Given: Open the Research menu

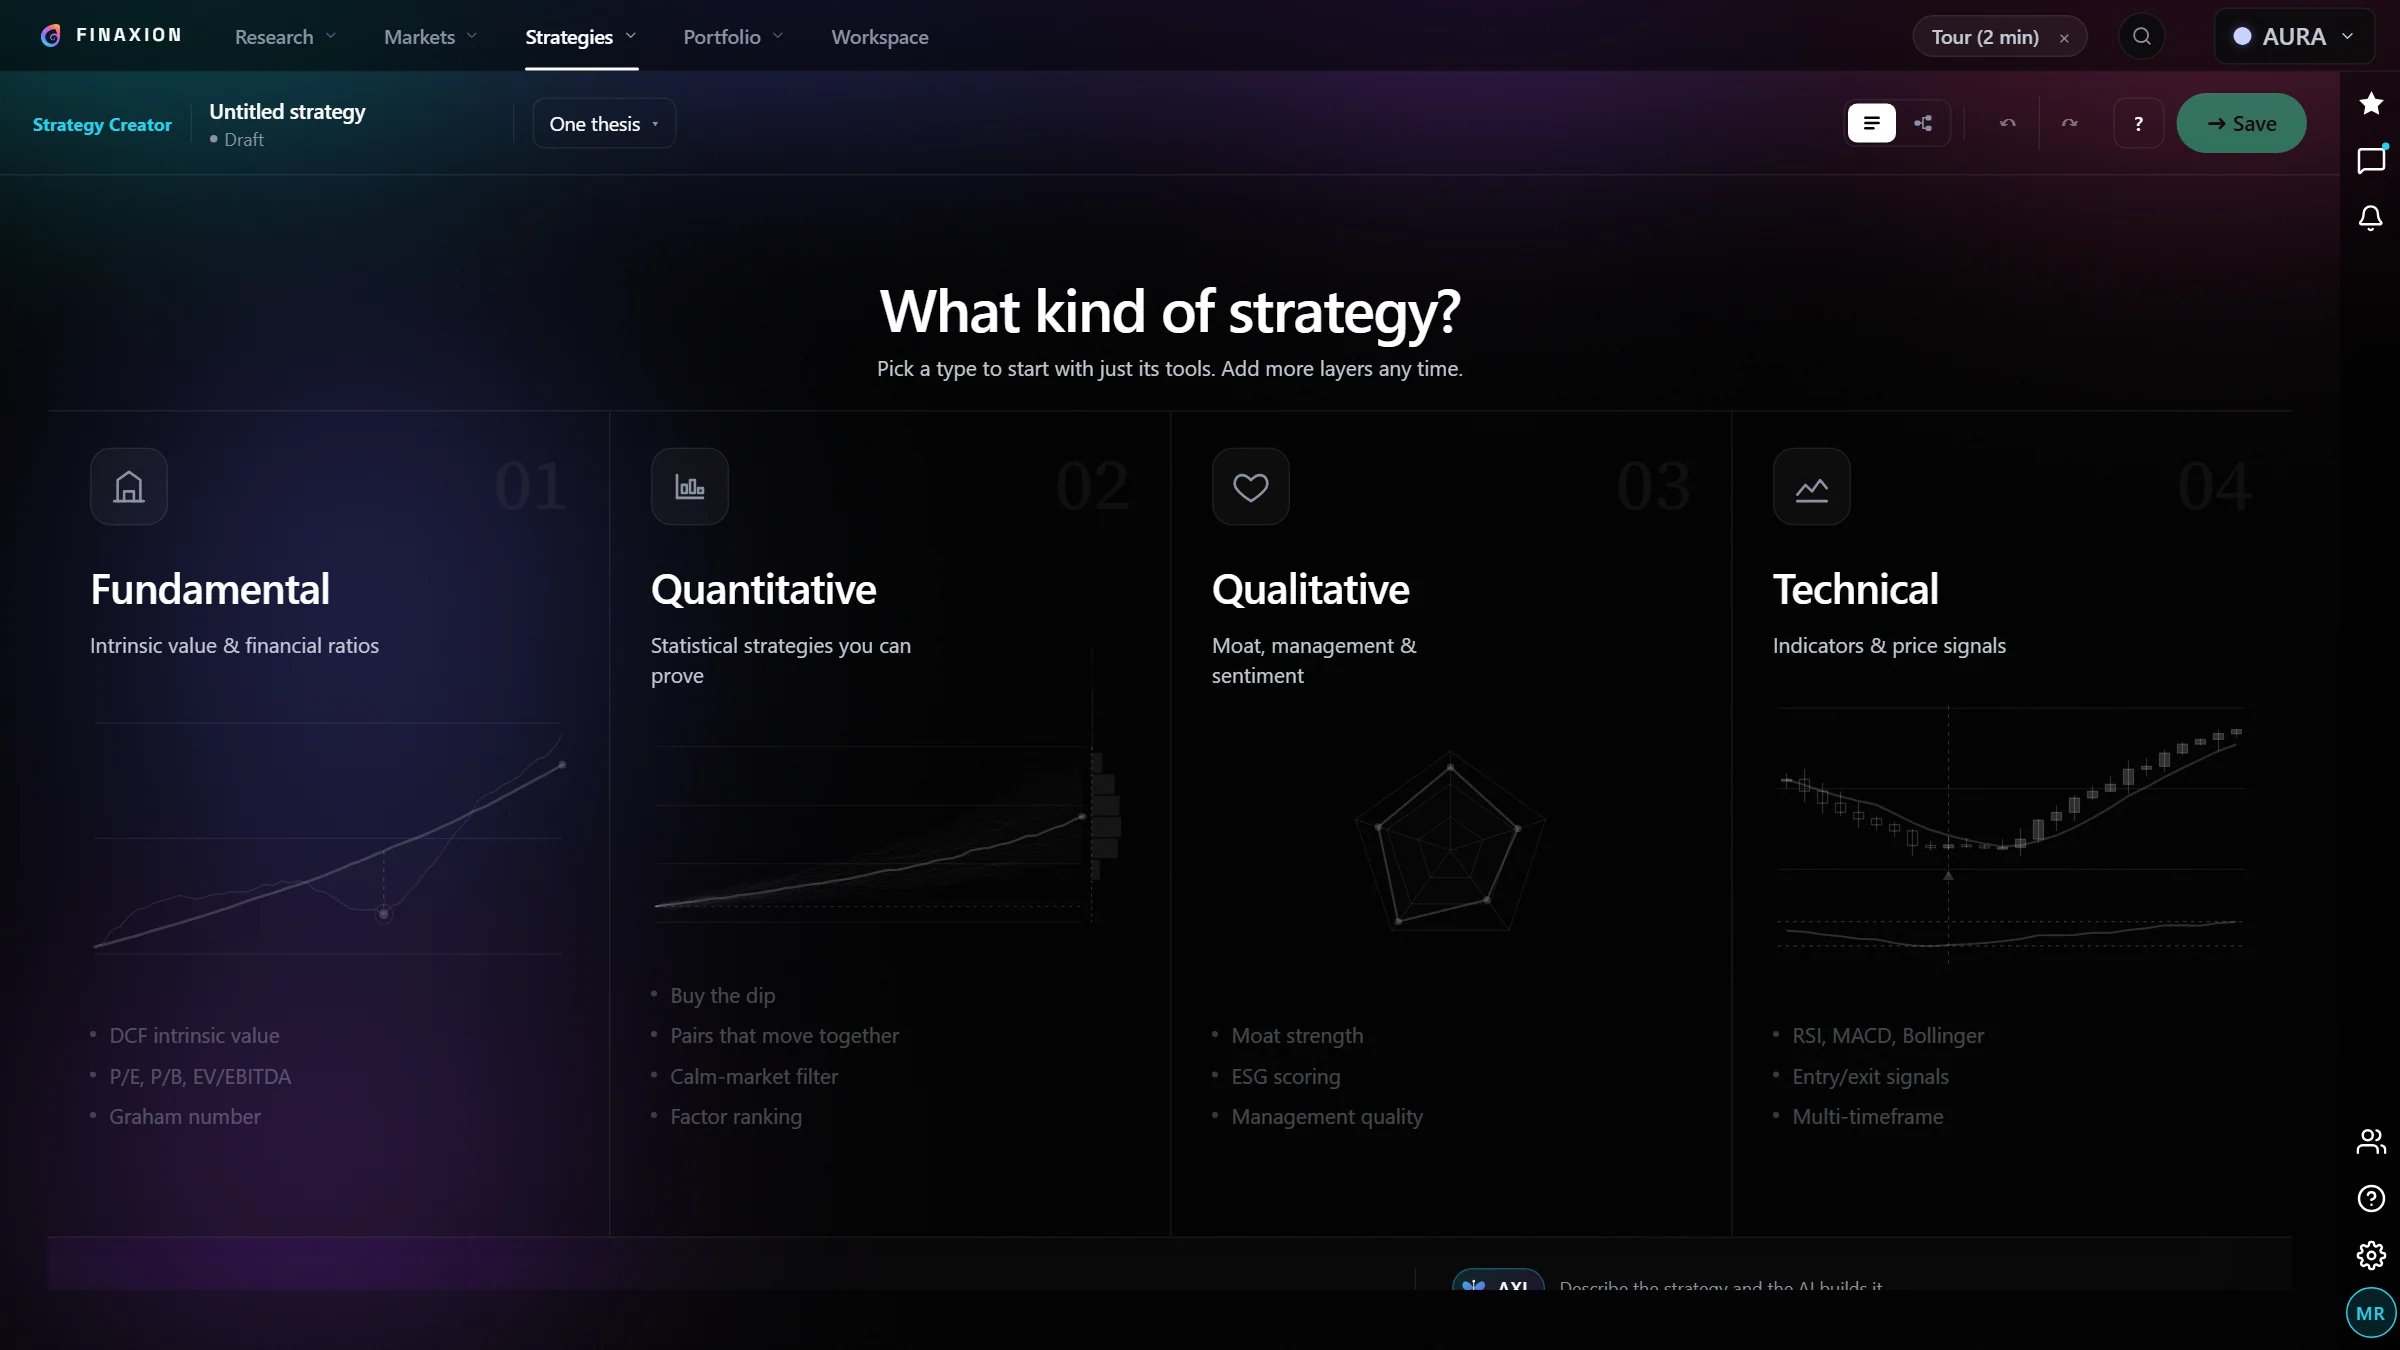Looking at the screenshot, I should 274,37.
